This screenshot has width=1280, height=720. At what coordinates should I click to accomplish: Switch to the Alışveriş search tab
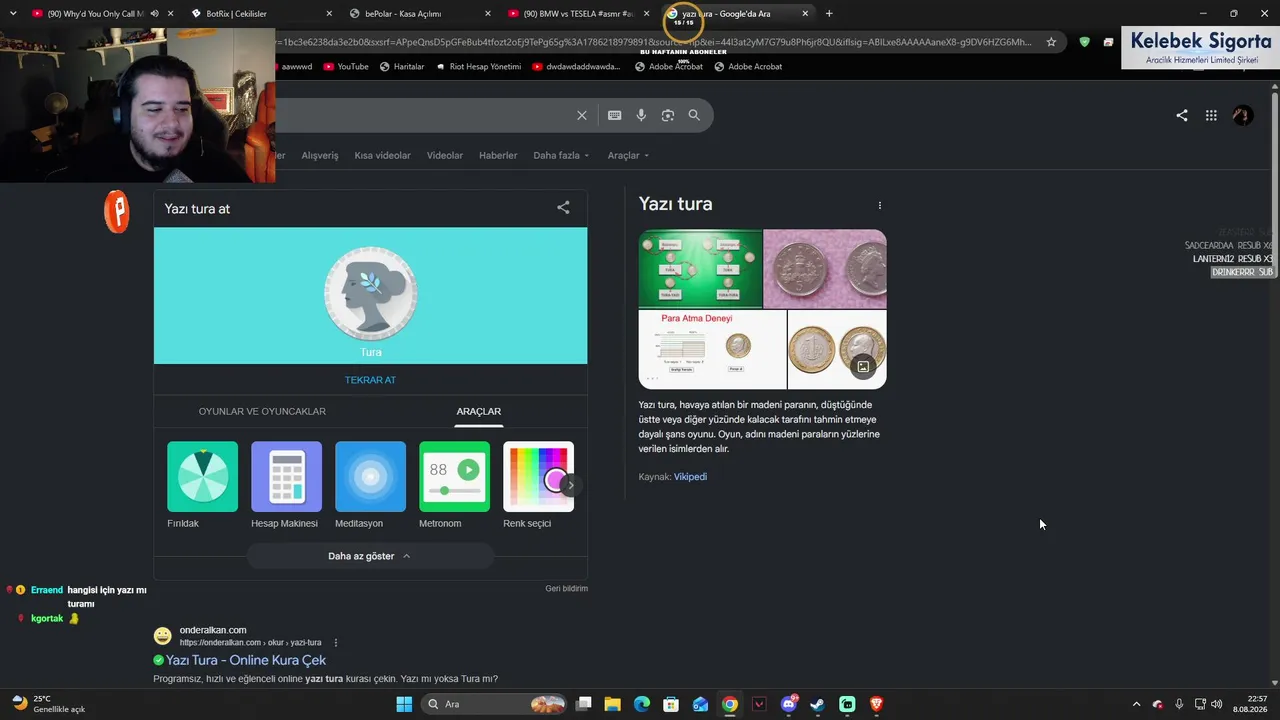(320, 155)
